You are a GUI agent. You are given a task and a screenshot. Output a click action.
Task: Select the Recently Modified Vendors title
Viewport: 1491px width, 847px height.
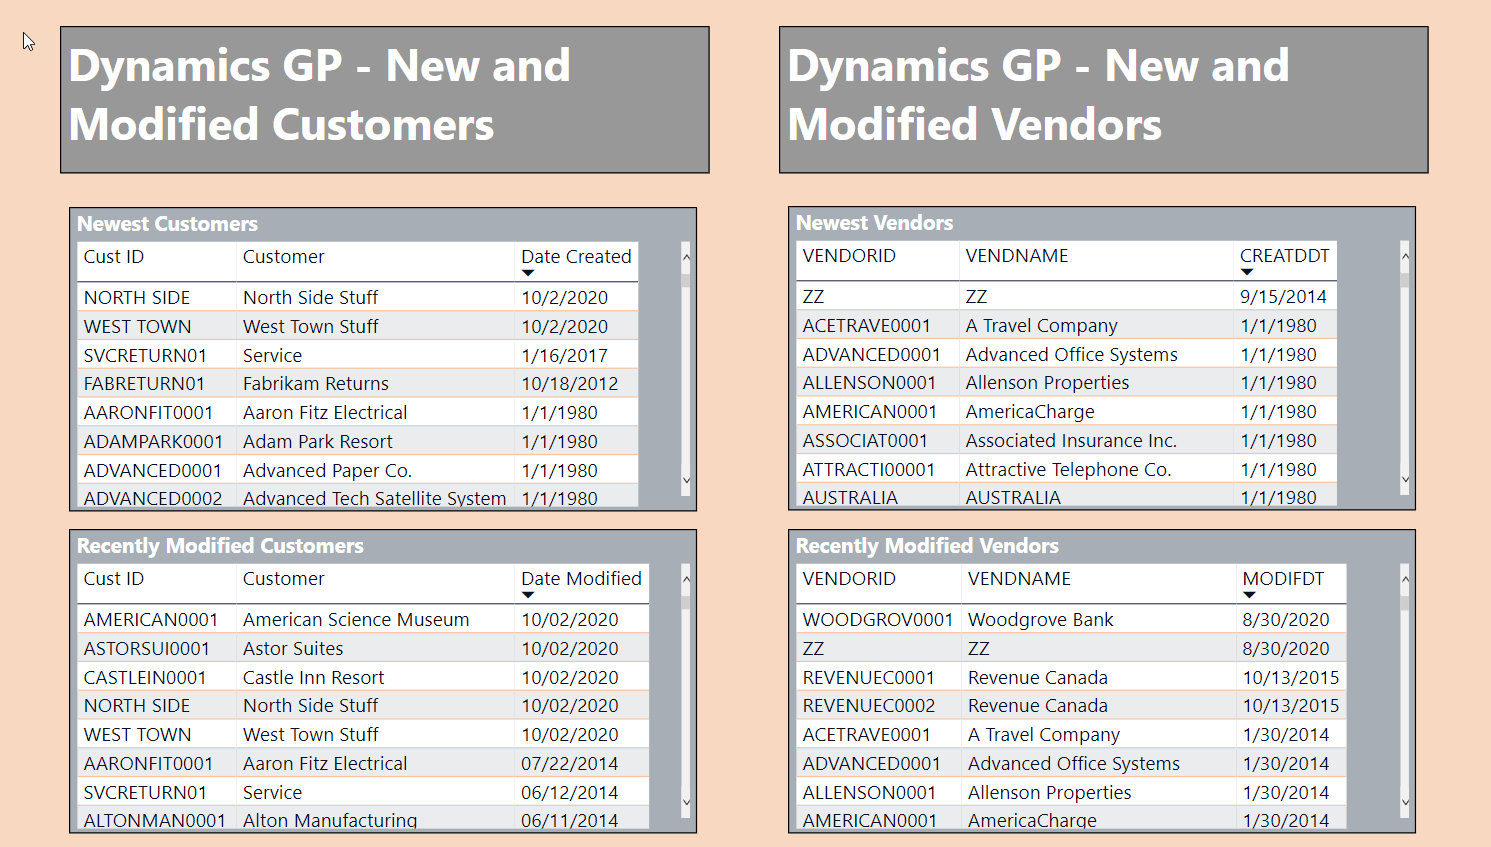click(x=927, y=546)
